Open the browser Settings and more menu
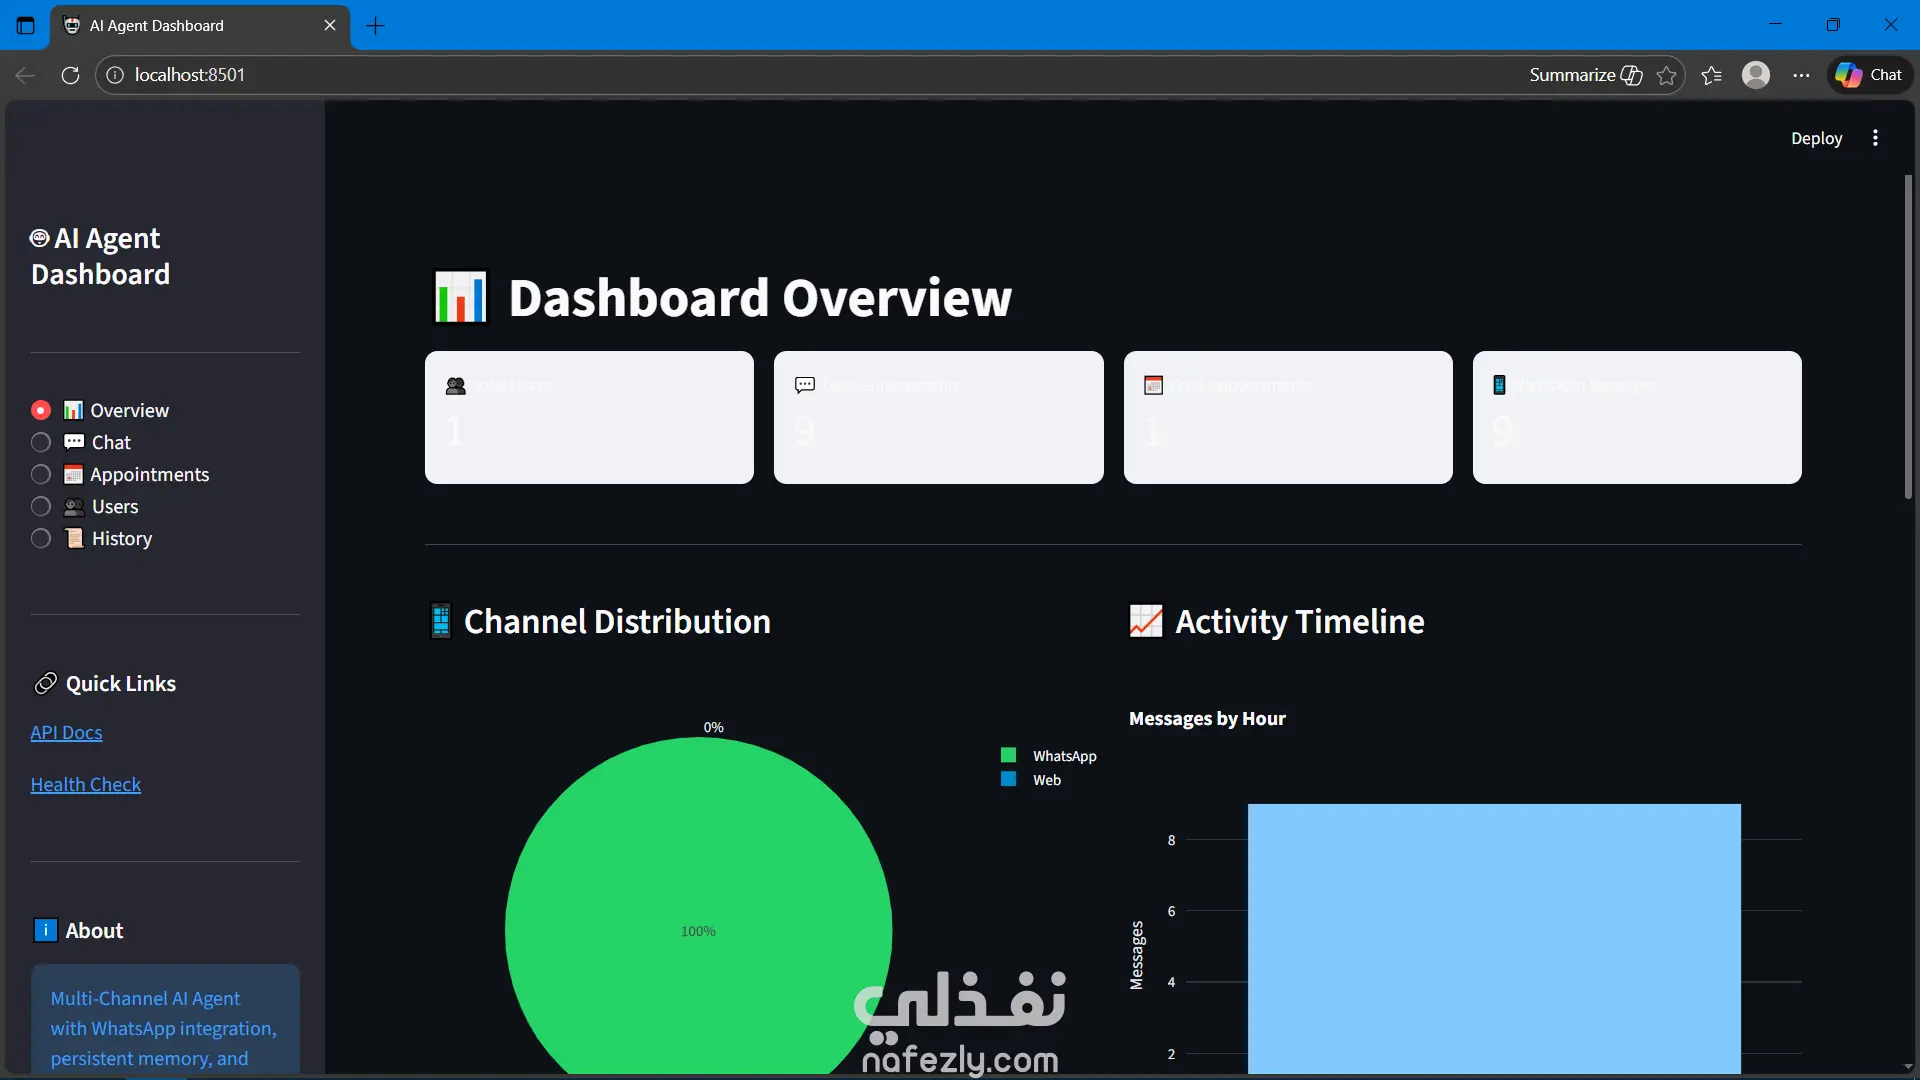The height and width of the screenshot is (1080, 1920). [1801, 75]
